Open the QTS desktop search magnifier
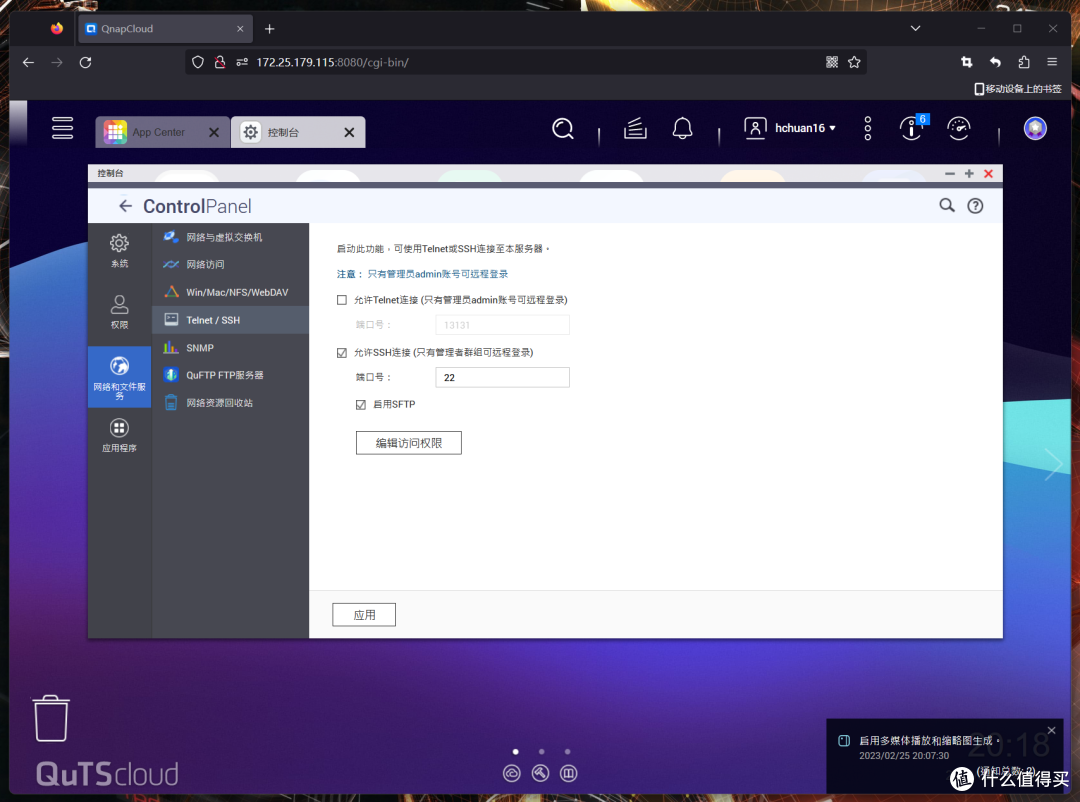Viewport: 1080px width, 802px height. (563, 128)
